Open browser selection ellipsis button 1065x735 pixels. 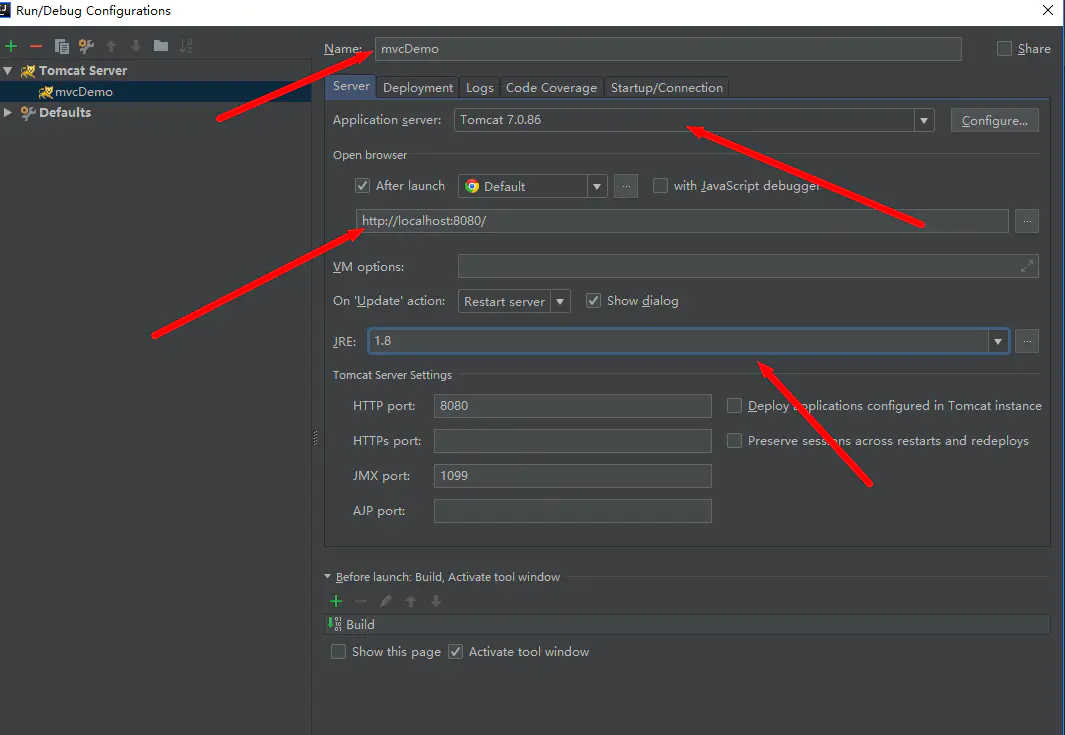(626, 186)
